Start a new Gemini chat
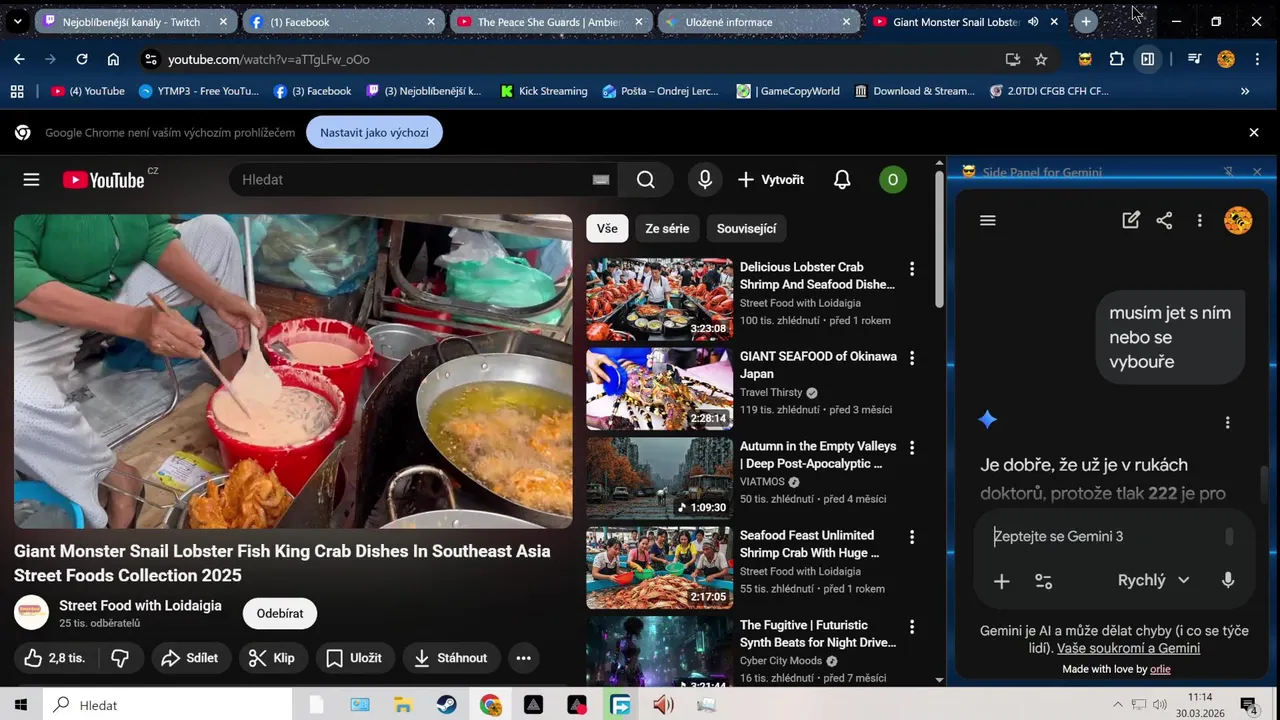 point(1131,221)
